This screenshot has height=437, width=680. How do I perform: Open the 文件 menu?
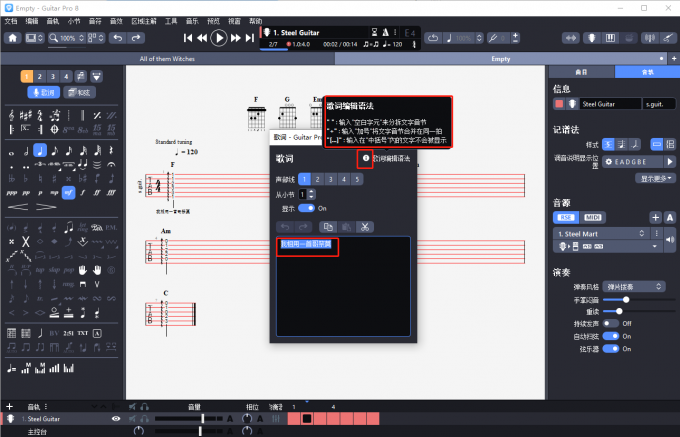[x=11, y=20]
